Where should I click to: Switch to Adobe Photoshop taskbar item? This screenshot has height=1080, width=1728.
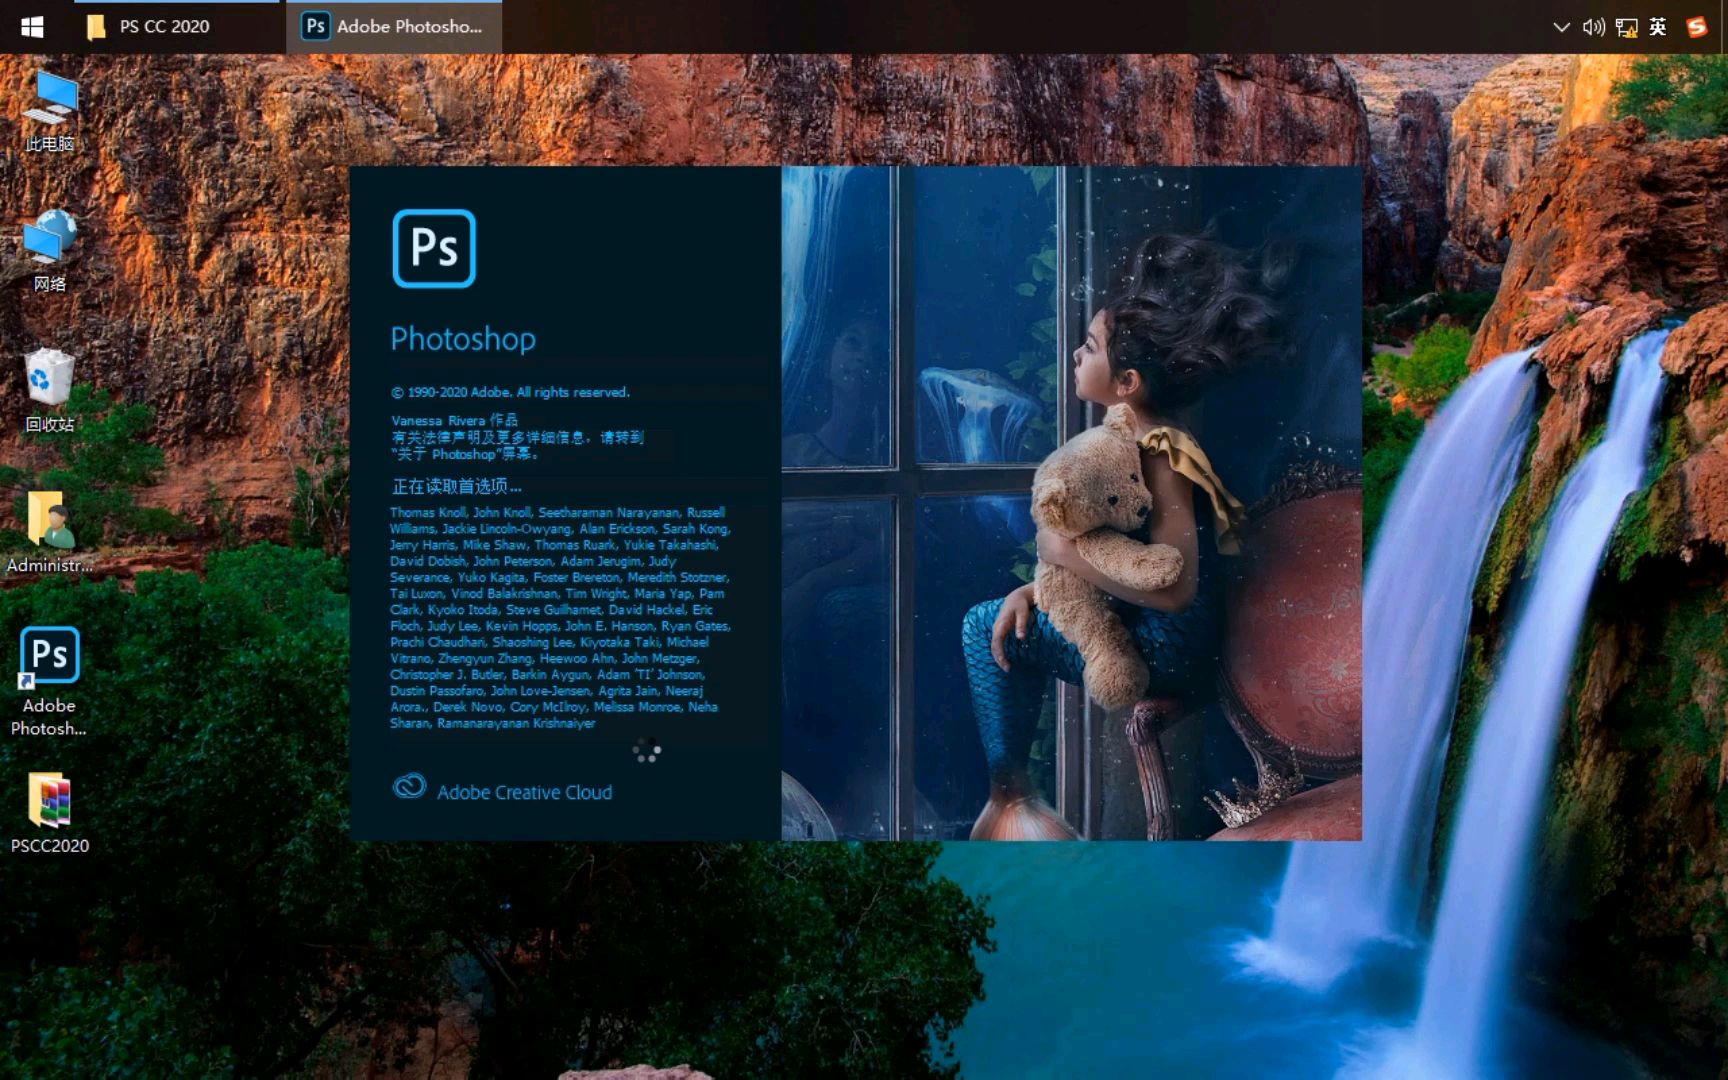pos(394,27)
